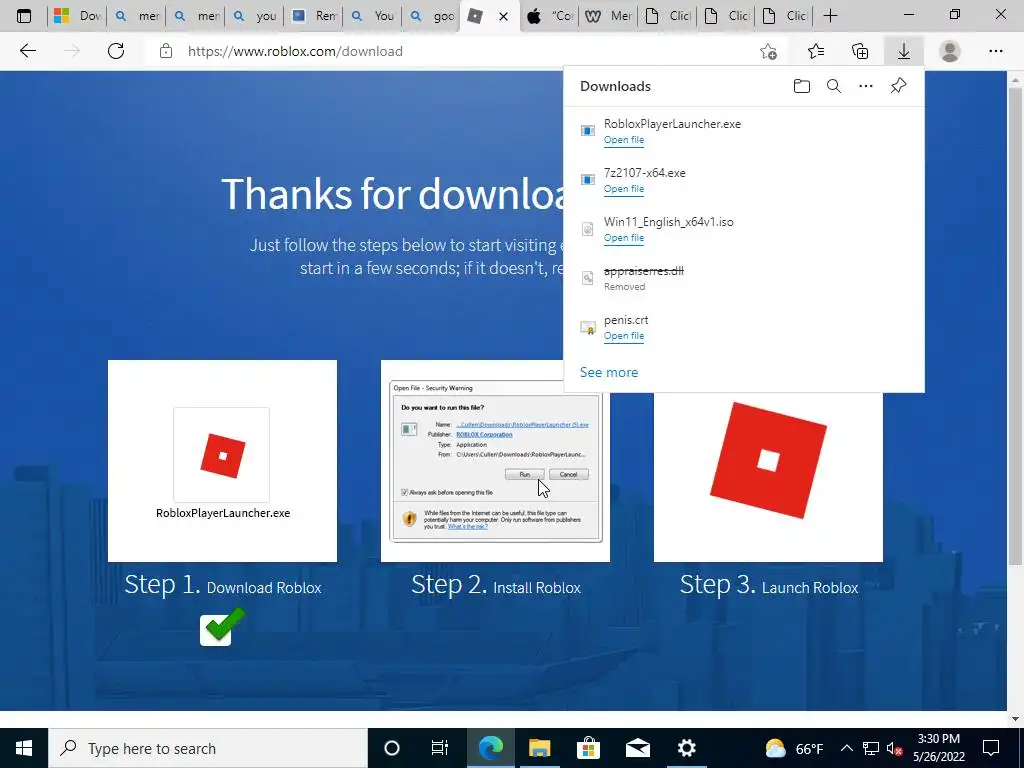The image size is (1024, 768).
Task: Open Mail app from the taskbar
Action: (637, 748)
